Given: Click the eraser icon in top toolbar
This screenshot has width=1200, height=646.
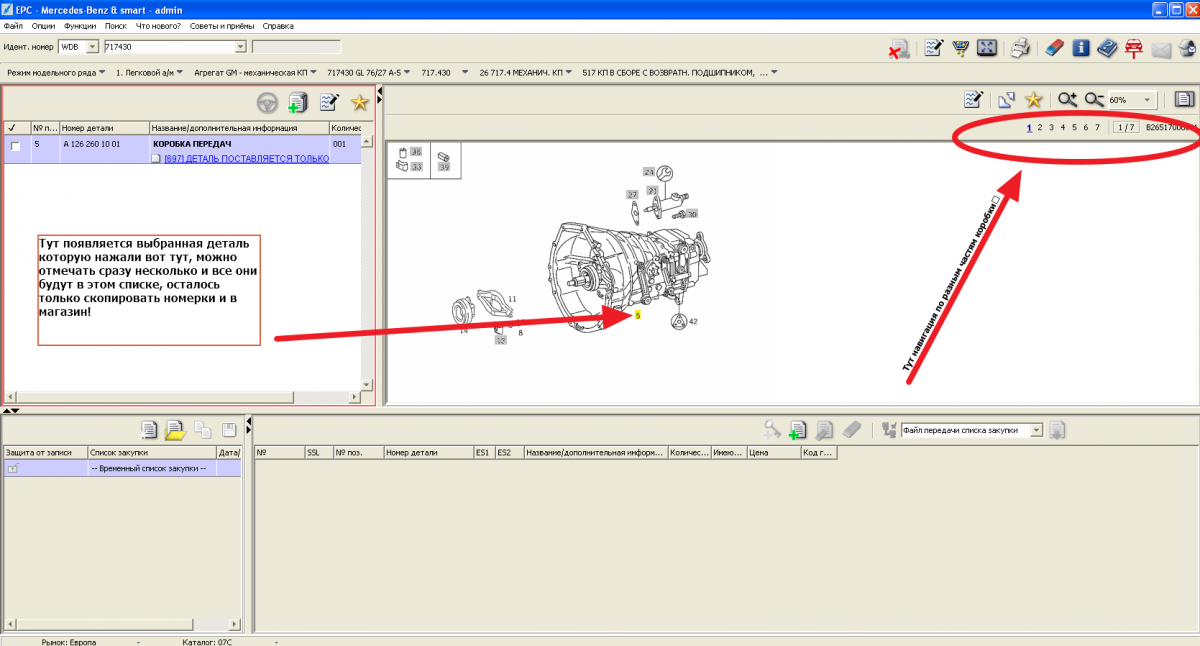Looking at the screenshot, I should click(1054, 48).
